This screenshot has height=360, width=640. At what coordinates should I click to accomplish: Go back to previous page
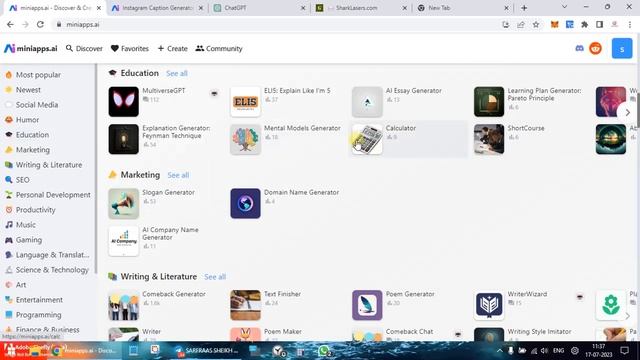pyautogui.click(x=10, y=24)
